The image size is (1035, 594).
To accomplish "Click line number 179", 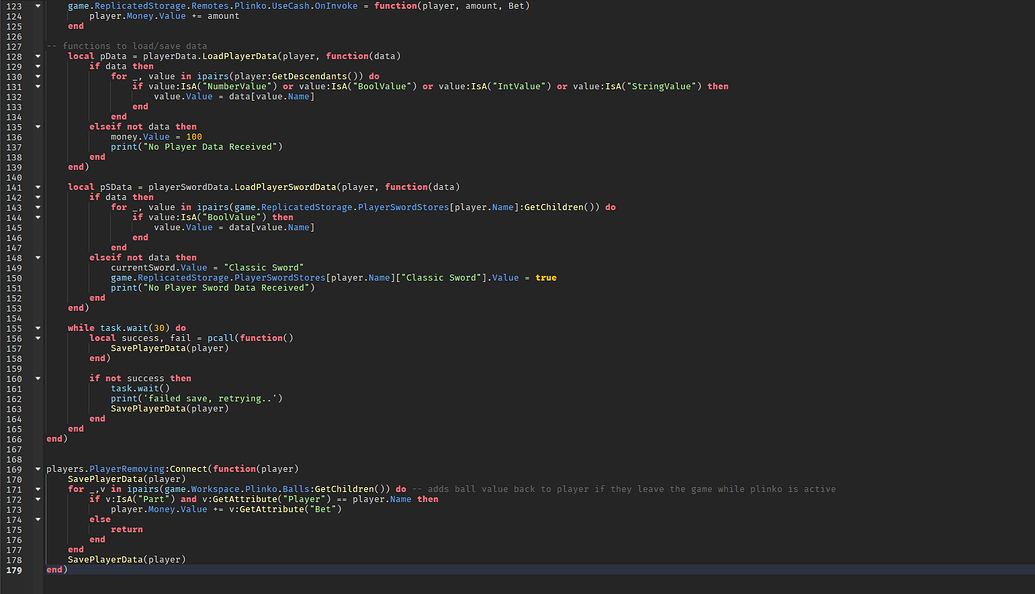I will click(15, 570).
